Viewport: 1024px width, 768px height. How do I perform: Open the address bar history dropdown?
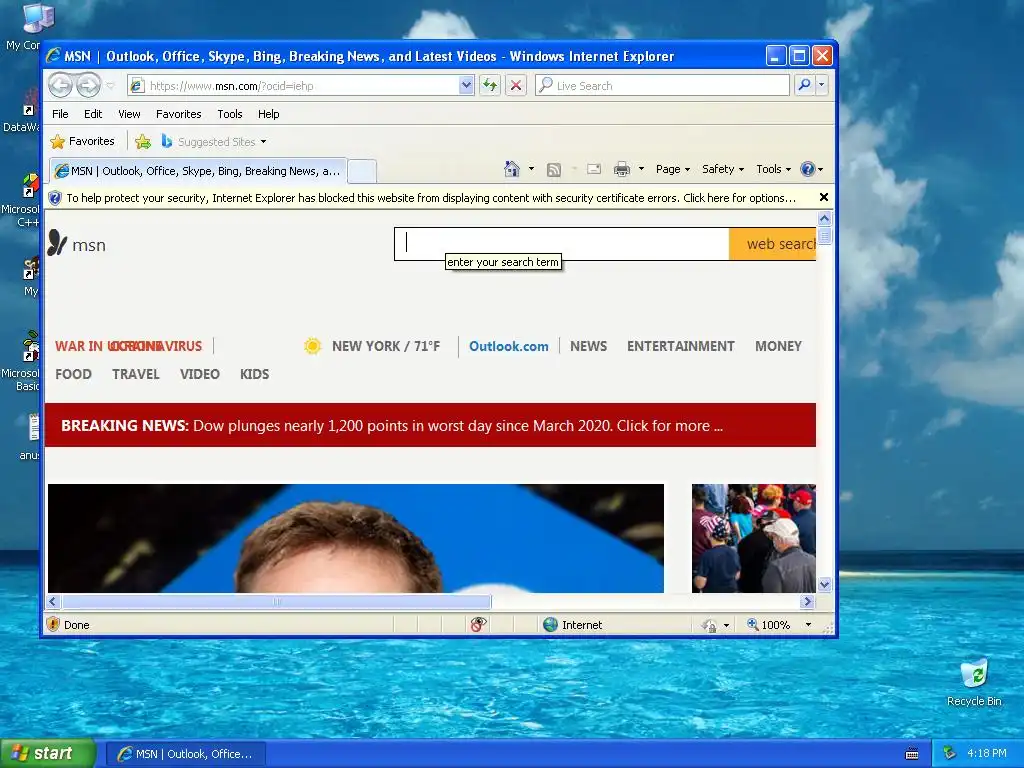click(466, 86)
